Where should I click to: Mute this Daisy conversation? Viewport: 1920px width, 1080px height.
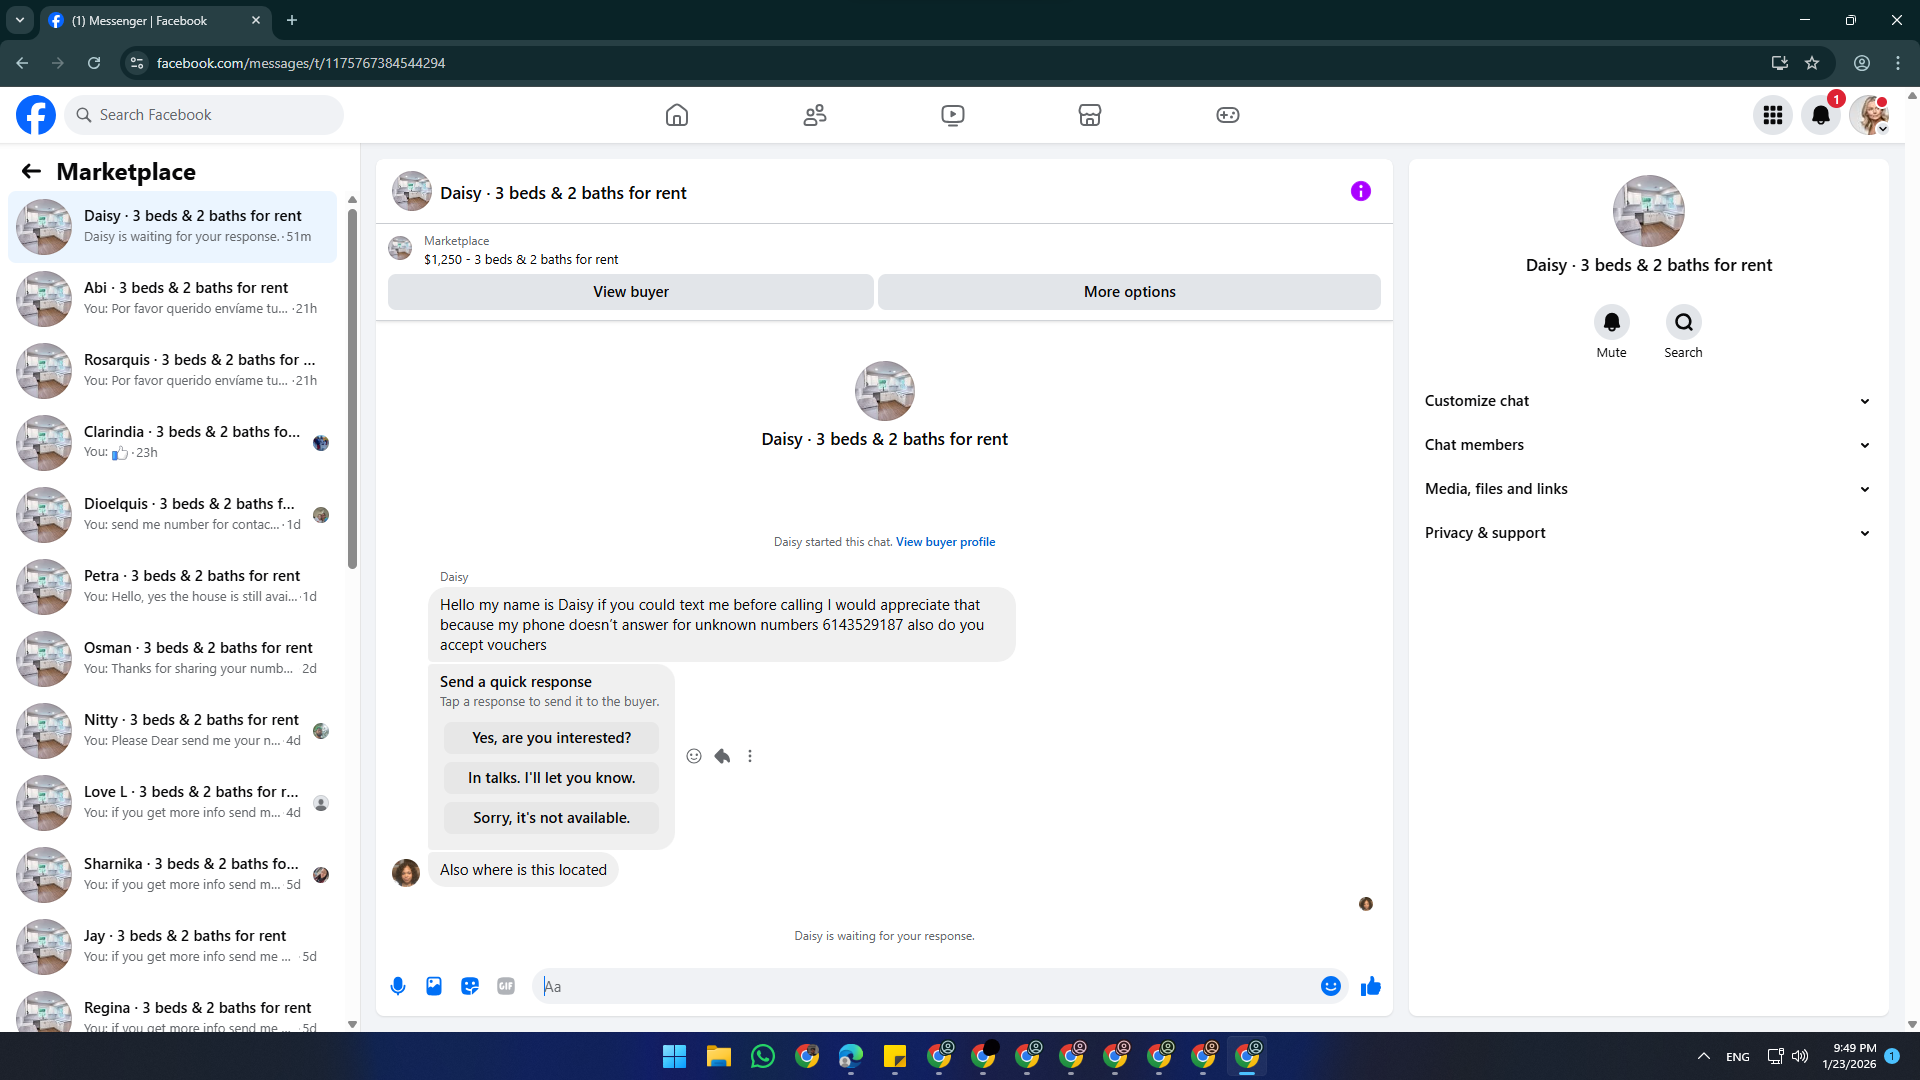[x=1611, y=323]
